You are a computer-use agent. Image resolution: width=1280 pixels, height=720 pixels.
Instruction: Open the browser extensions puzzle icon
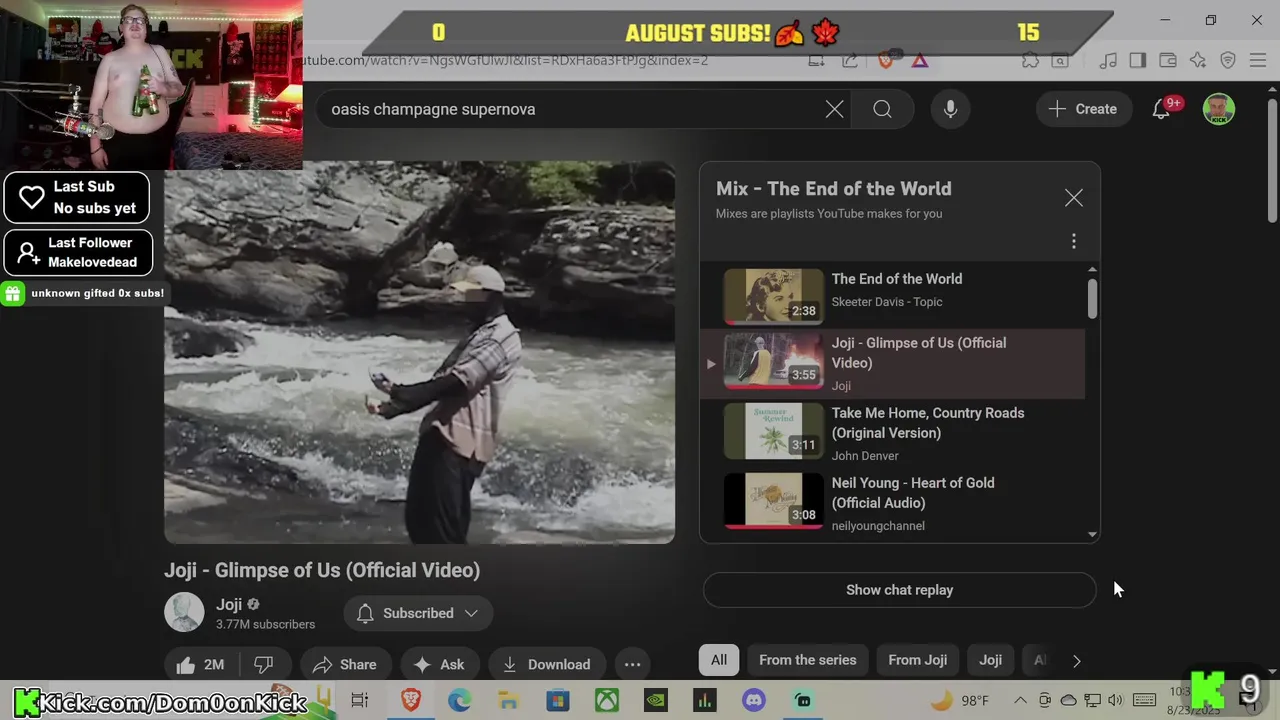(x=1030, y=60)
